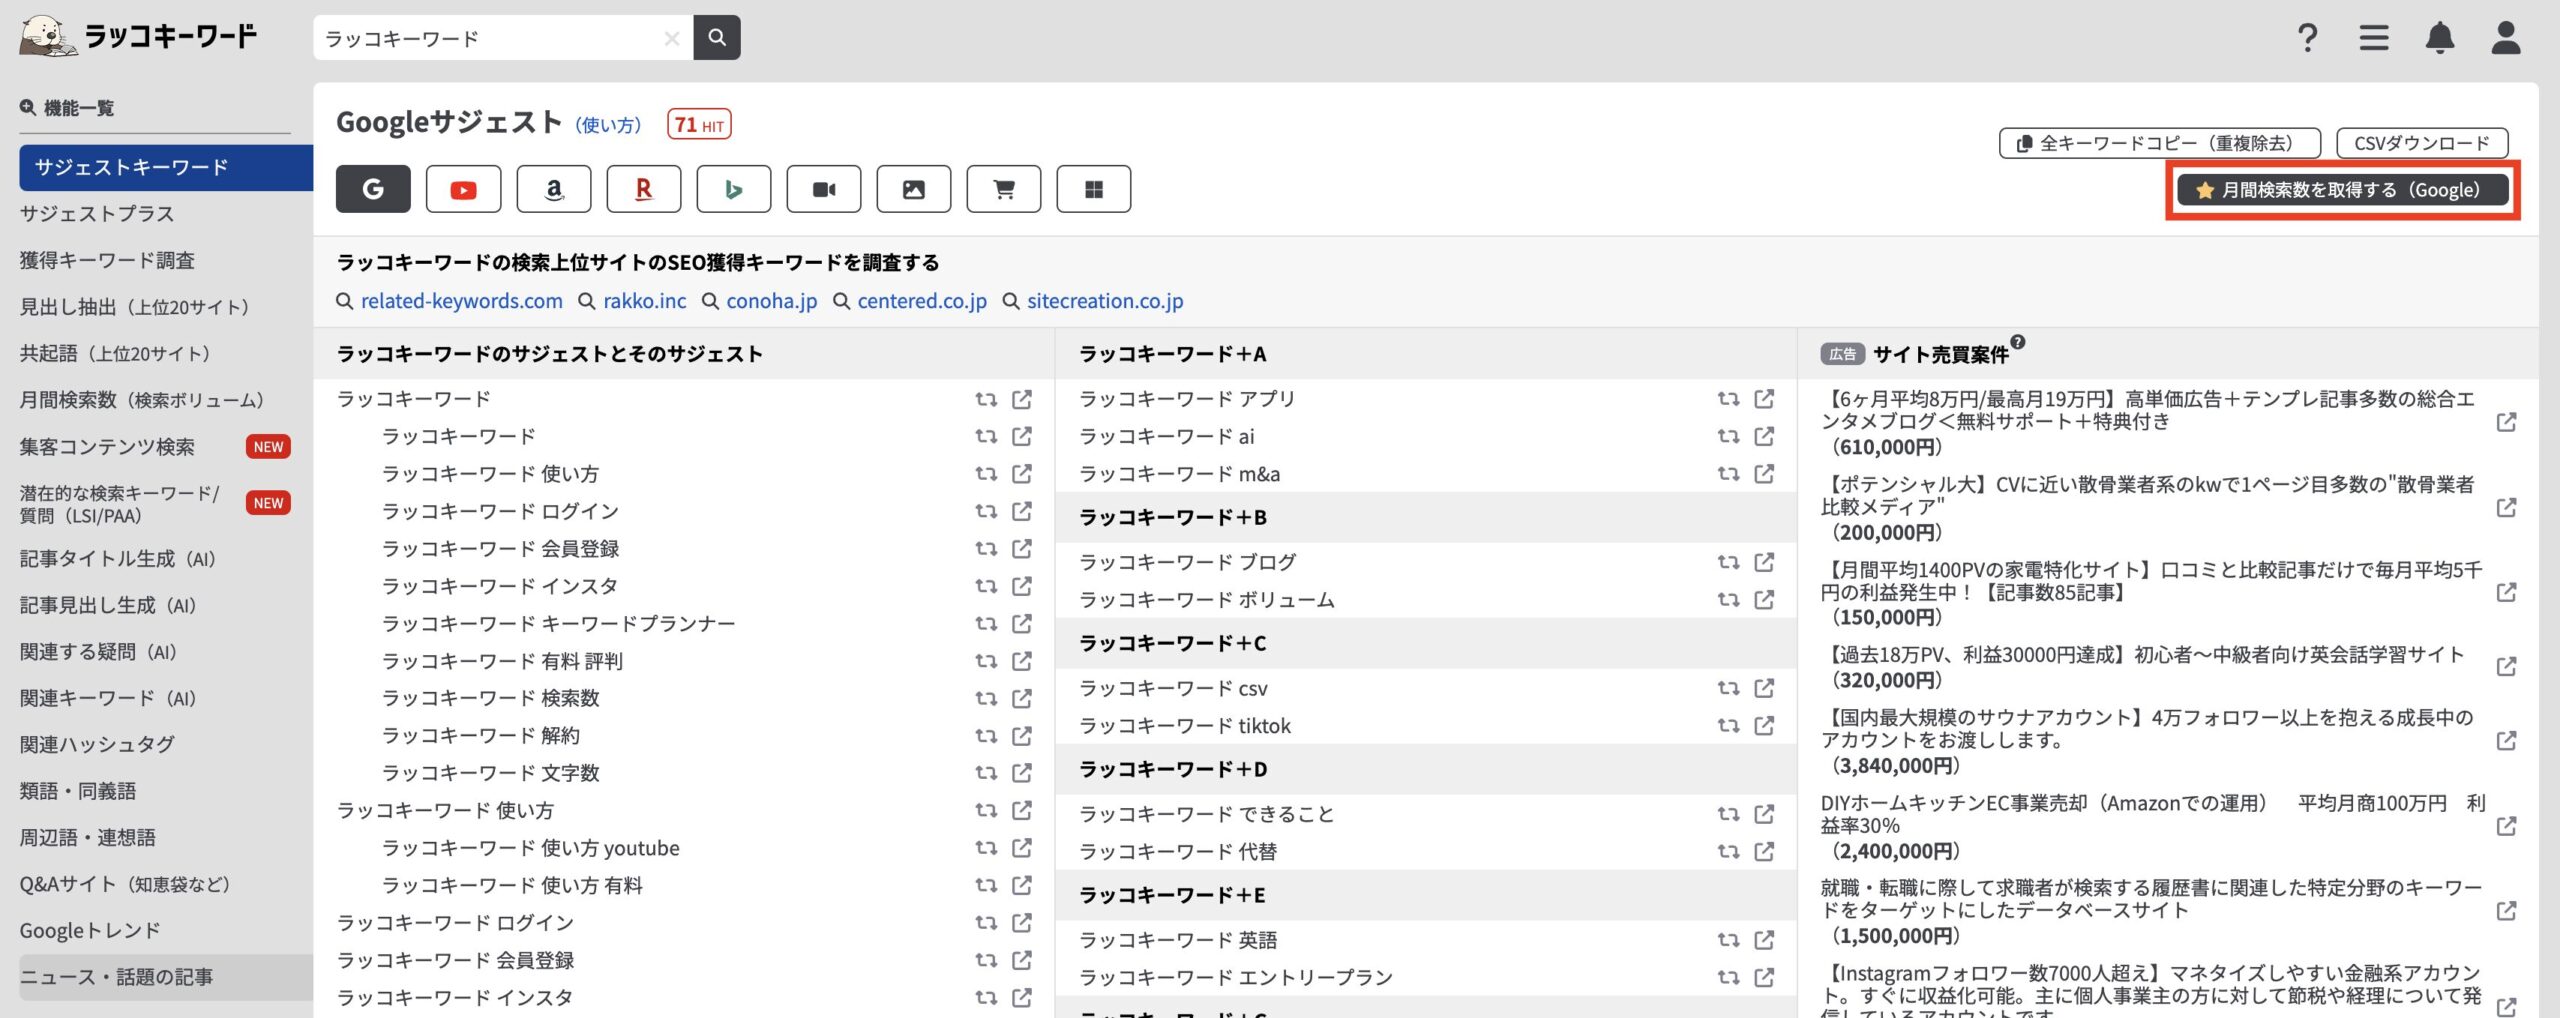
Task: Open 月間検索数（検索ボリューム） in sidebar
Action: (142, 400)
